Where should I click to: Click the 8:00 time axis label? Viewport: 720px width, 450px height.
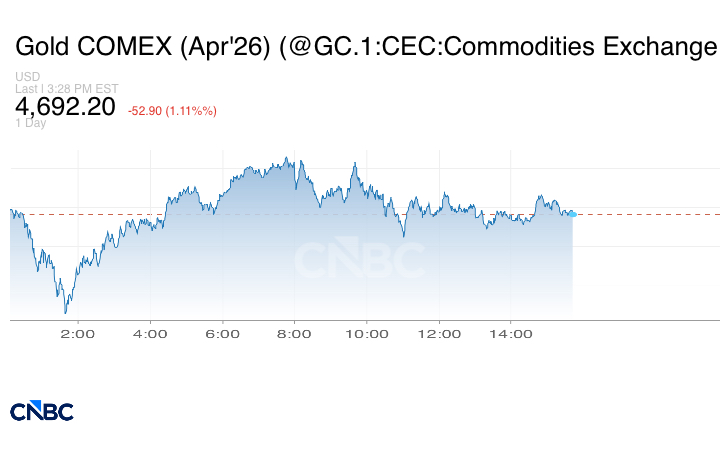(x=294, y=334)
